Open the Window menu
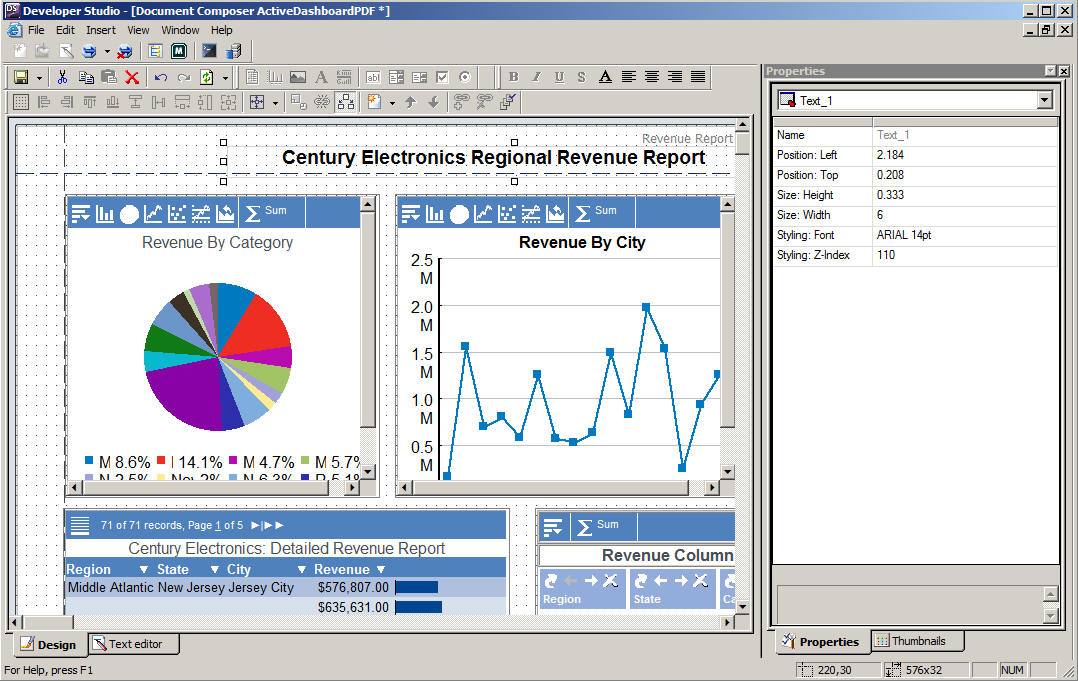This screenshot has height=681, width=1078. [x=180, y=30]
